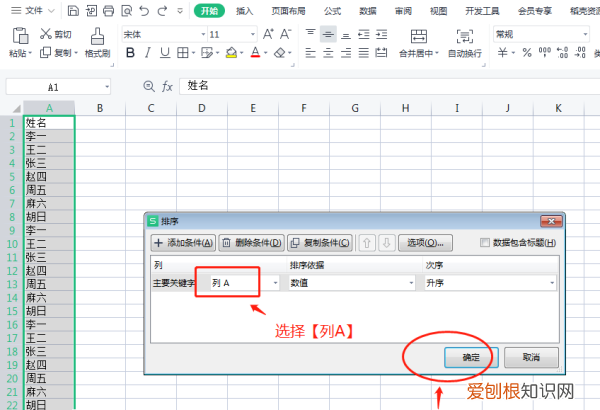Switch to the 插入 ribbon tab

245,11
